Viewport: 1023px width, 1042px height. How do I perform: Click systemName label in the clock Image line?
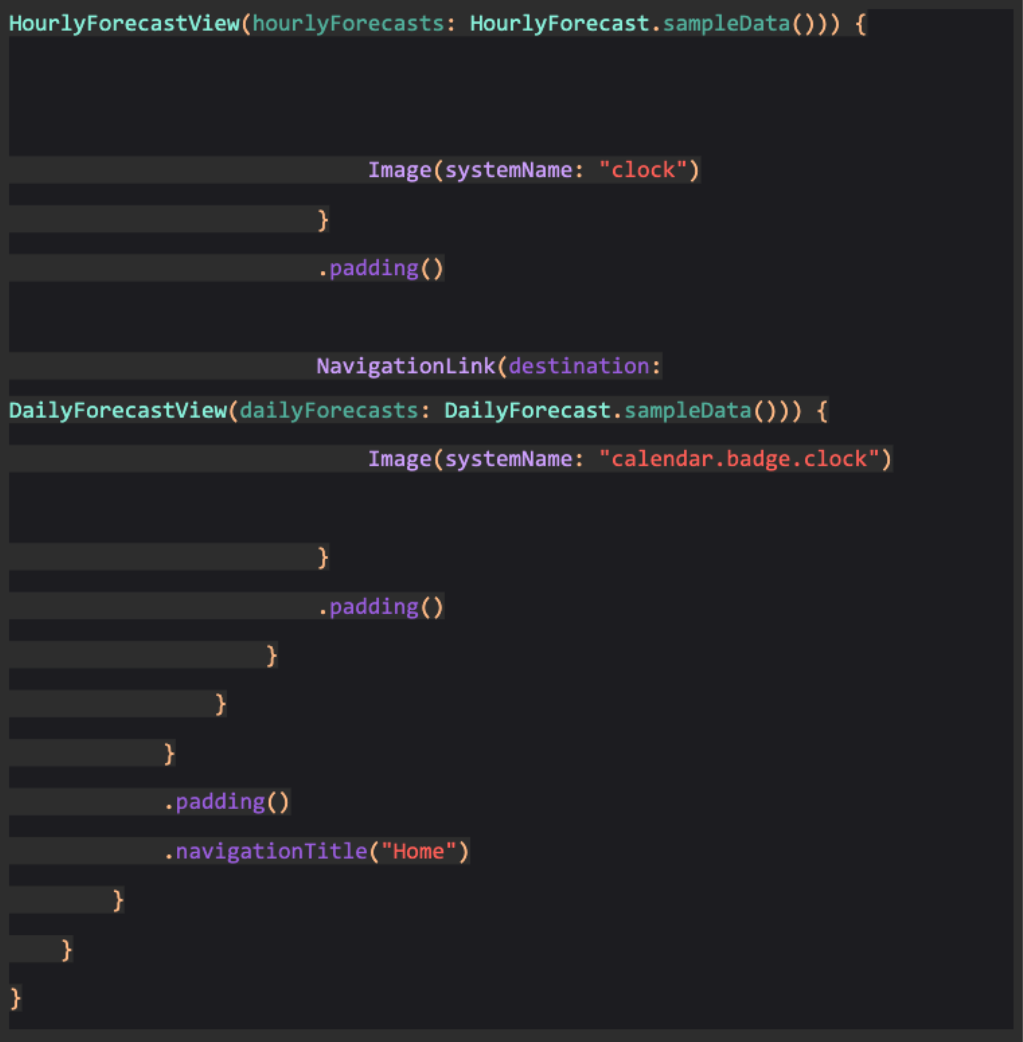click(508, 170)
